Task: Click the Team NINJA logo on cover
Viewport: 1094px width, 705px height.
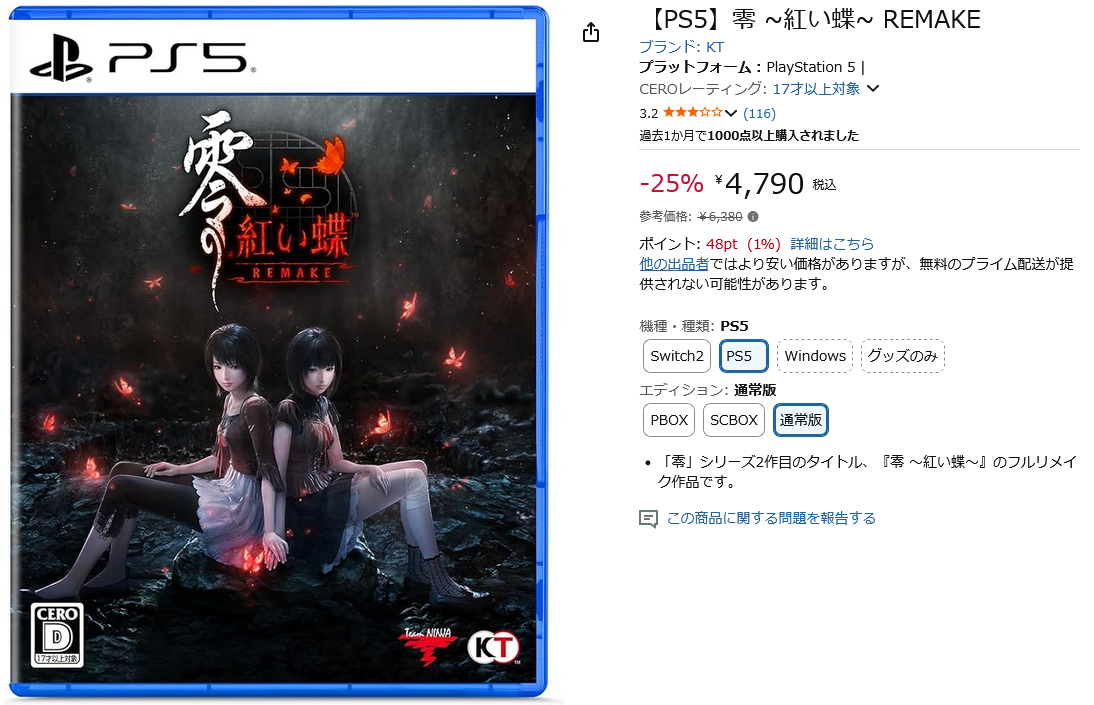Action: [x=428, y=646]
